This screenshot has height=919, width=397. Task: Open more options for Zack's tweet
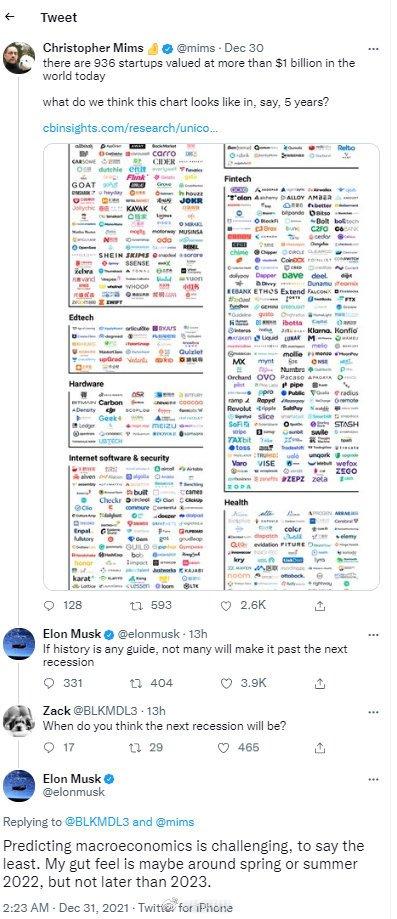point(373,712)
